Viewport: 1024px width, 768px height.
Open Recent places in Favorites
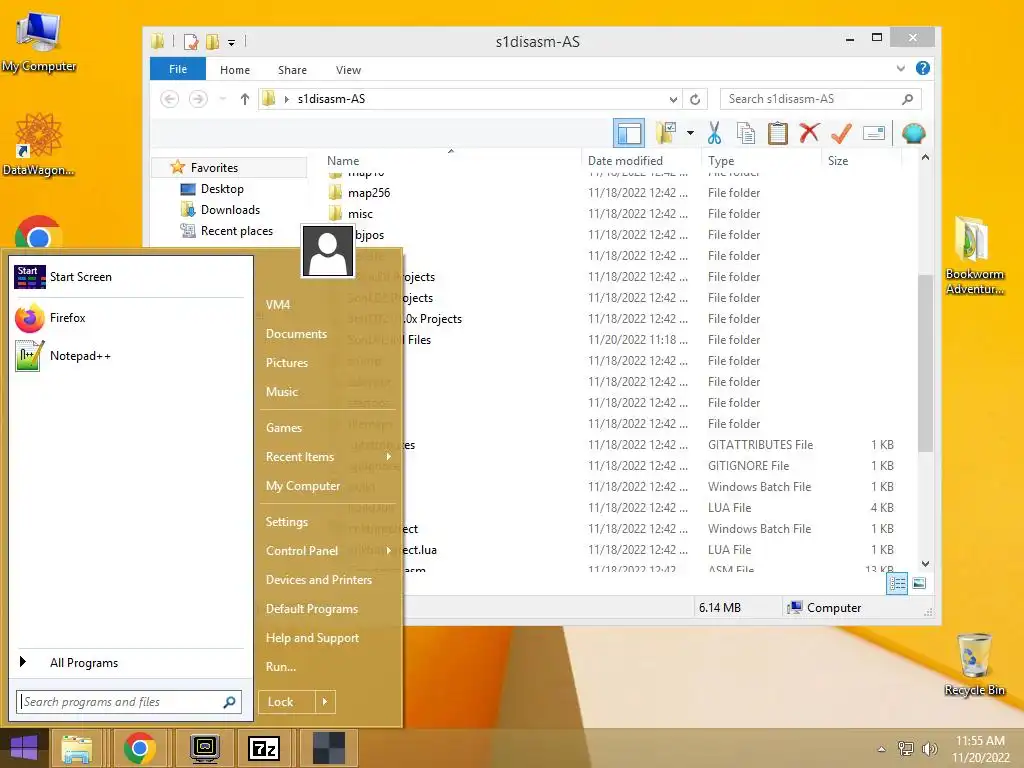click(236, 231)
